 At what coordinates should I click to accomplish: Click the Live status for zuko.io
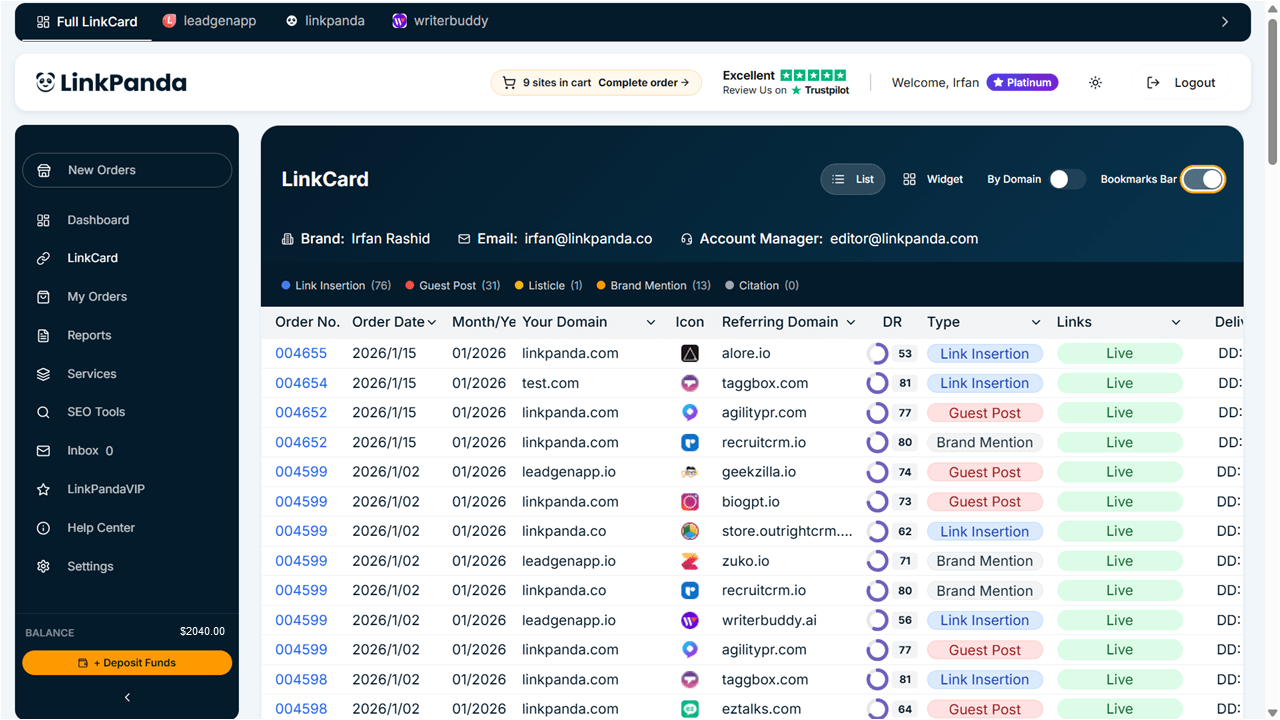(1120, 561)
